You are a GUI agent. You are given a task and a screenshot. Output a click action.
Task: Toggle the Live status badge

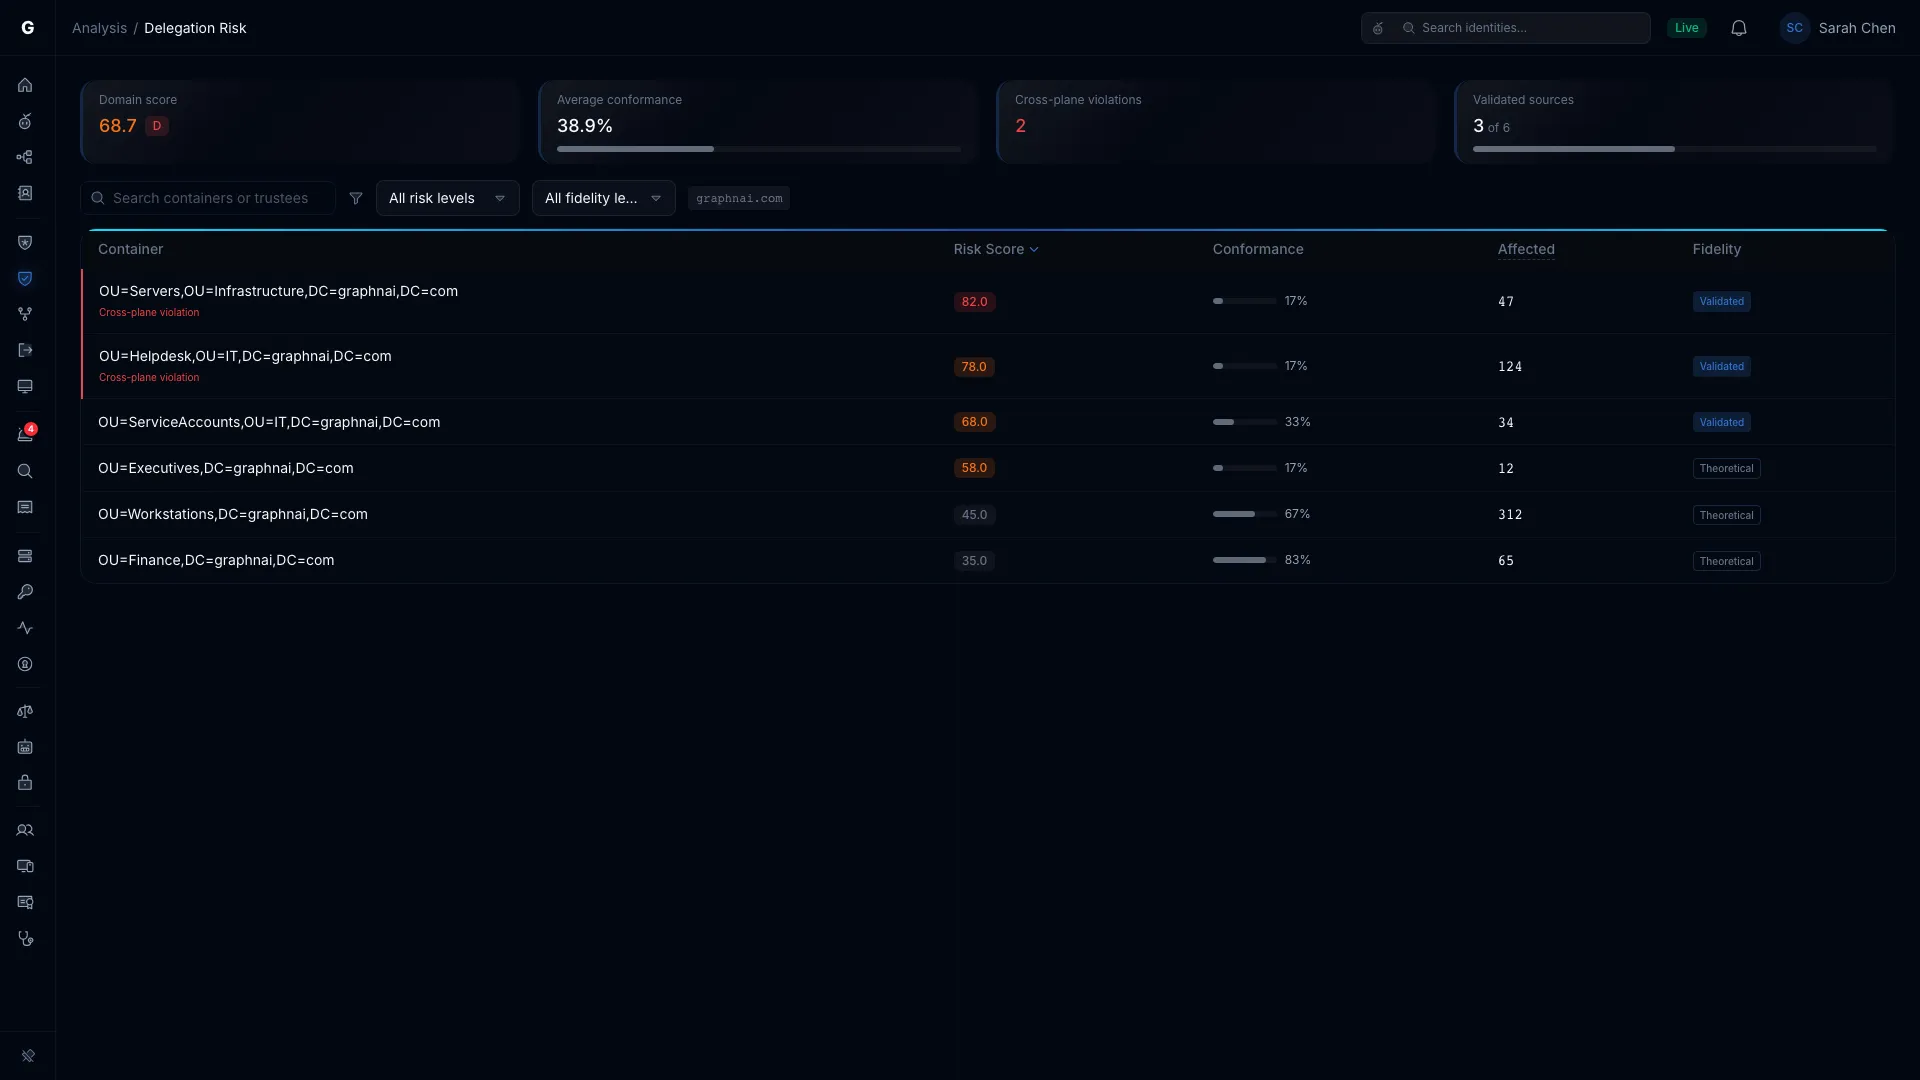pyautogui.click(x=1687, y=28)
